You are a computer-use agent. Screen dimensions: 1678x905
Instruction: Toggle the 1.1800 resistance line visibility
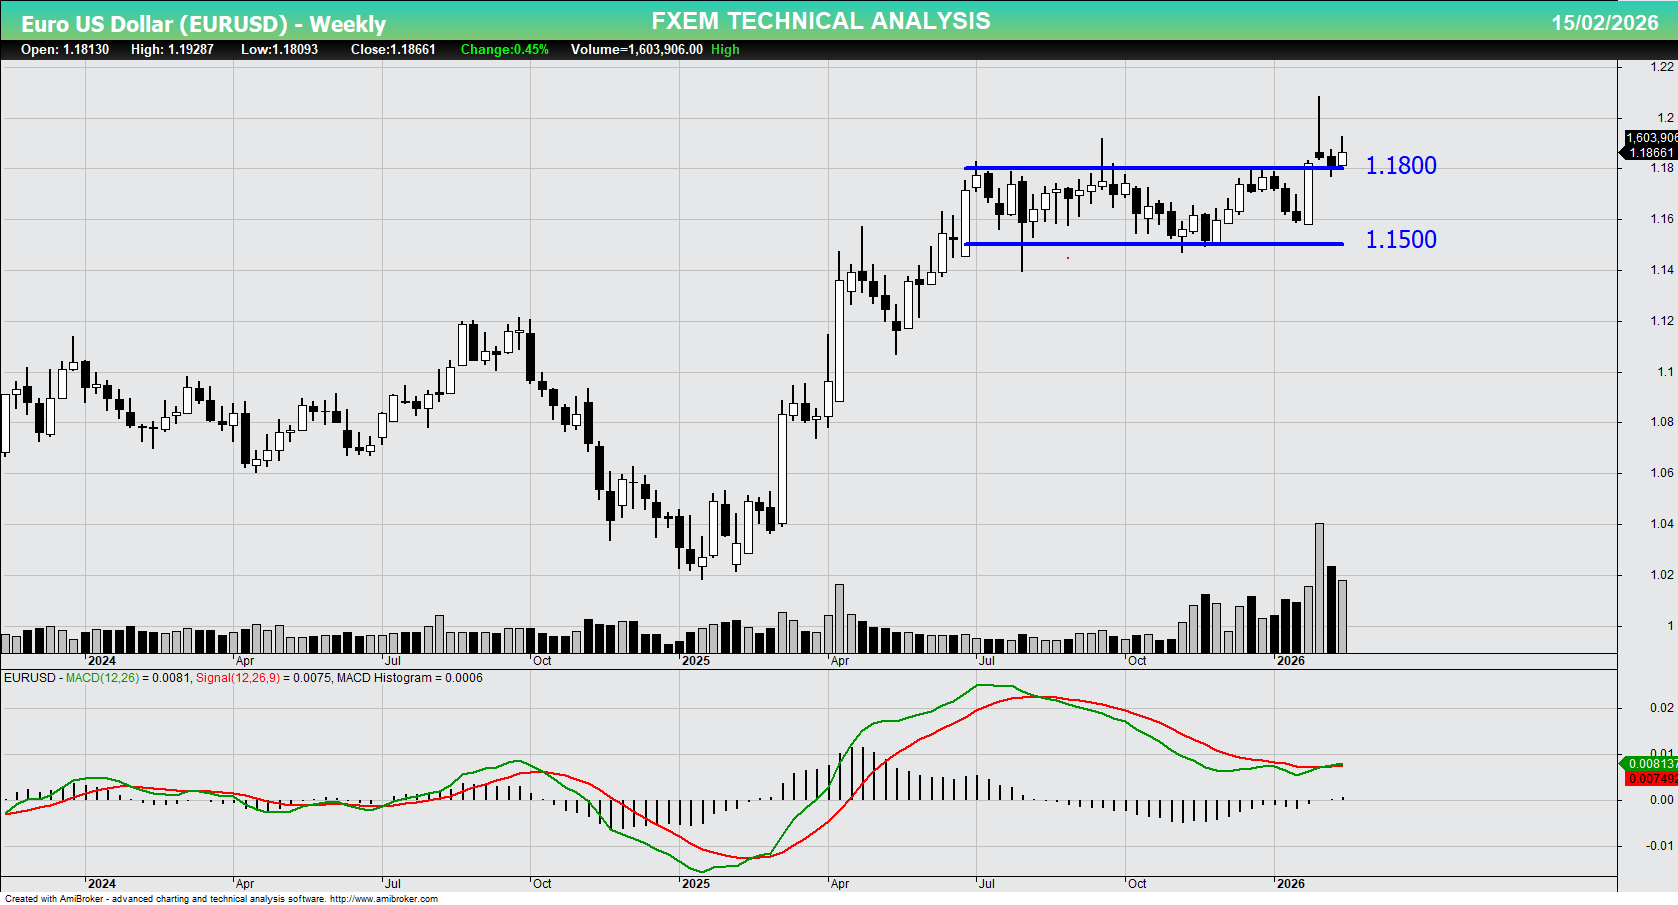click(1150, 166)
